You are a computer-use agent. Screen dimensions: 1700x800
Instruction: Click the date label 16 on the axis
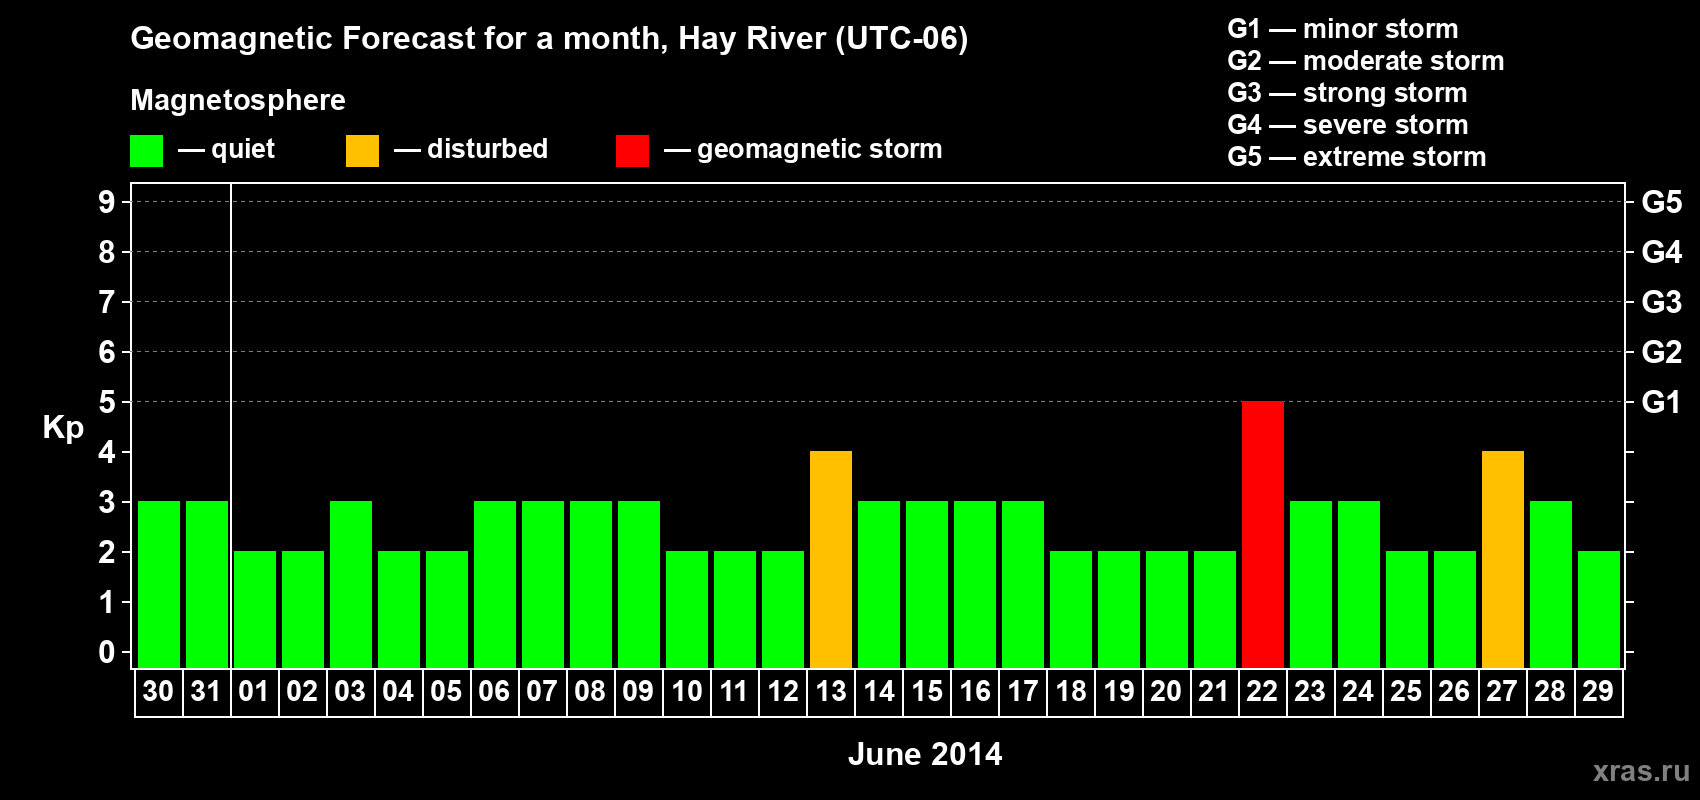tap(975, 691)
